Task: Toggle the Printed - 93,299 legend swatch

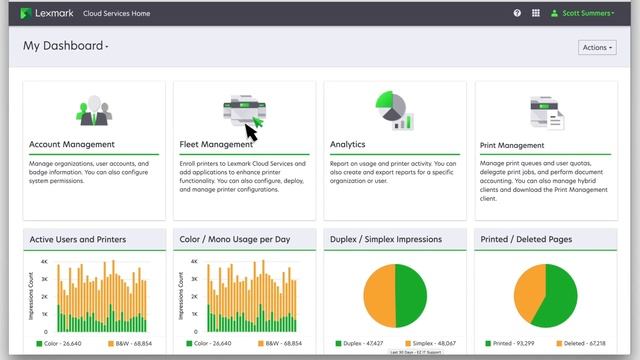Action: tap(488, 344)
